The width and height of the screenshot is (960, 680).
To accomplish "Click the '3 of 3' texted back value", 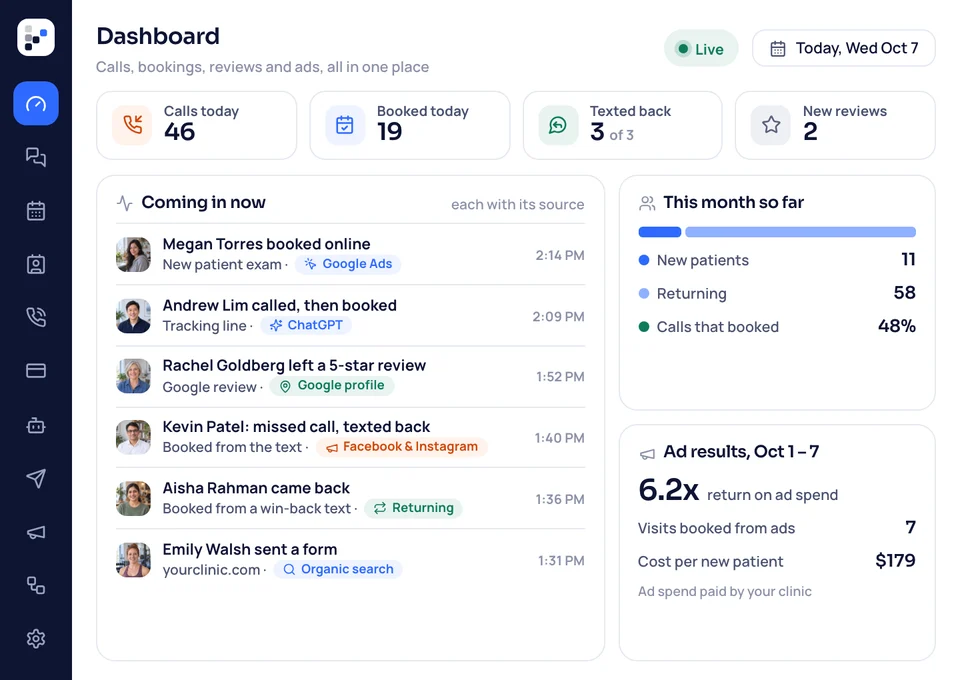I will tap(612, 132).
